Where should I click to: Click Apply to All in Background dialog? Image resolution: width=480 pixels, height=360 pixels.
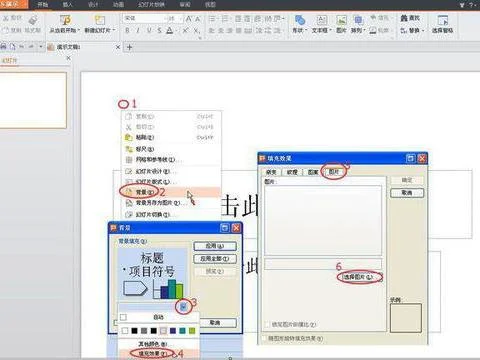tap(215, 259)
